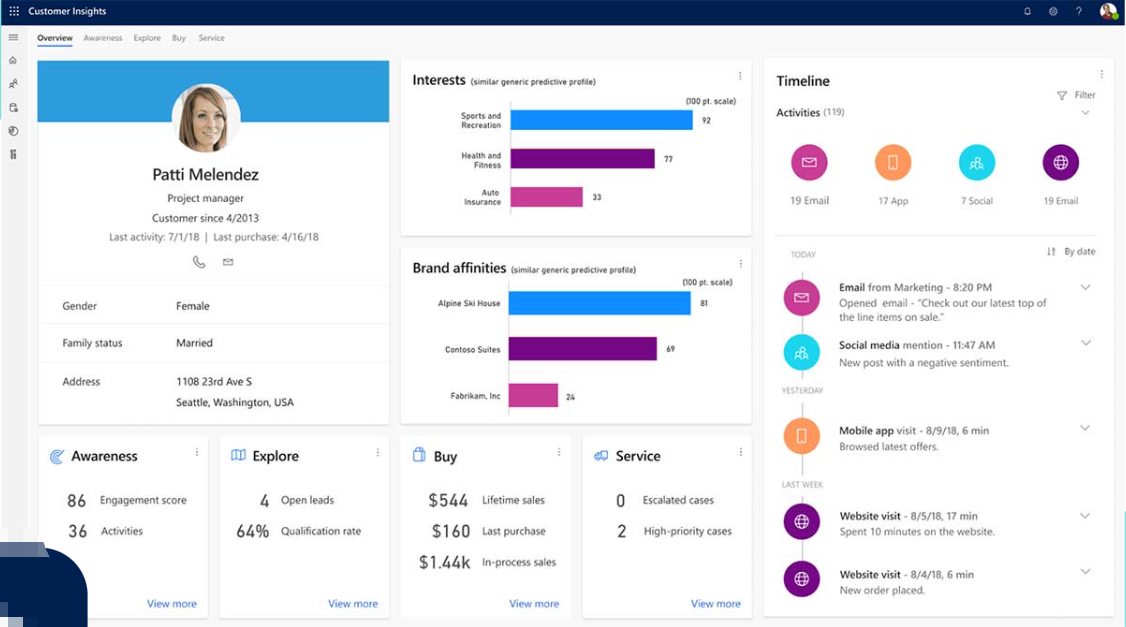Click the envelope icon under Patti's profile
1126x627 pixels.
(228, 262)
